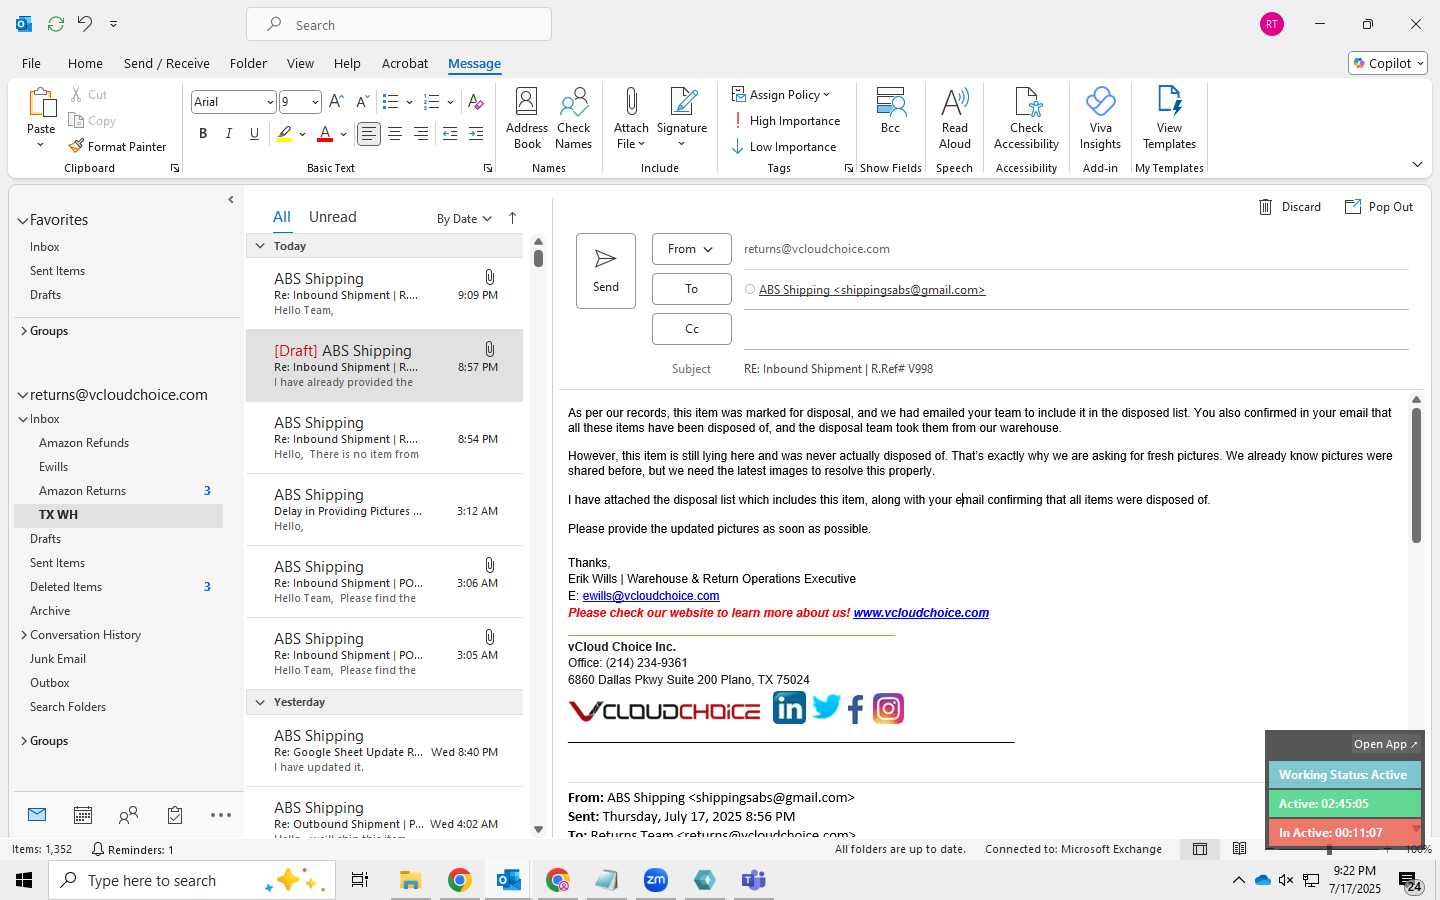Image resolution: width=1440 pixels, height=900 pixels.
Task: Click the message body scrollbar
Action: pyautogui.click(x=1416, y=476)
